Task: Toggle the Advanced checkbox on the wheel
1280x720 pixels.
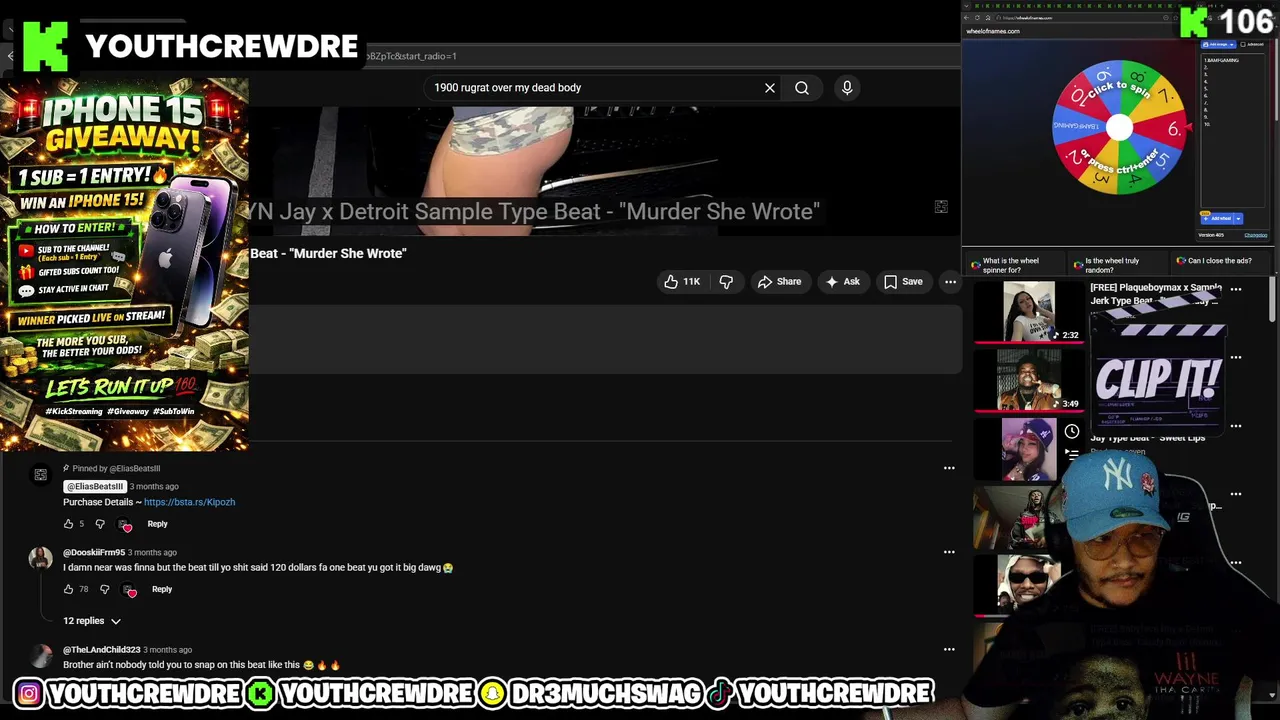Action: [x=1243, y=44]
